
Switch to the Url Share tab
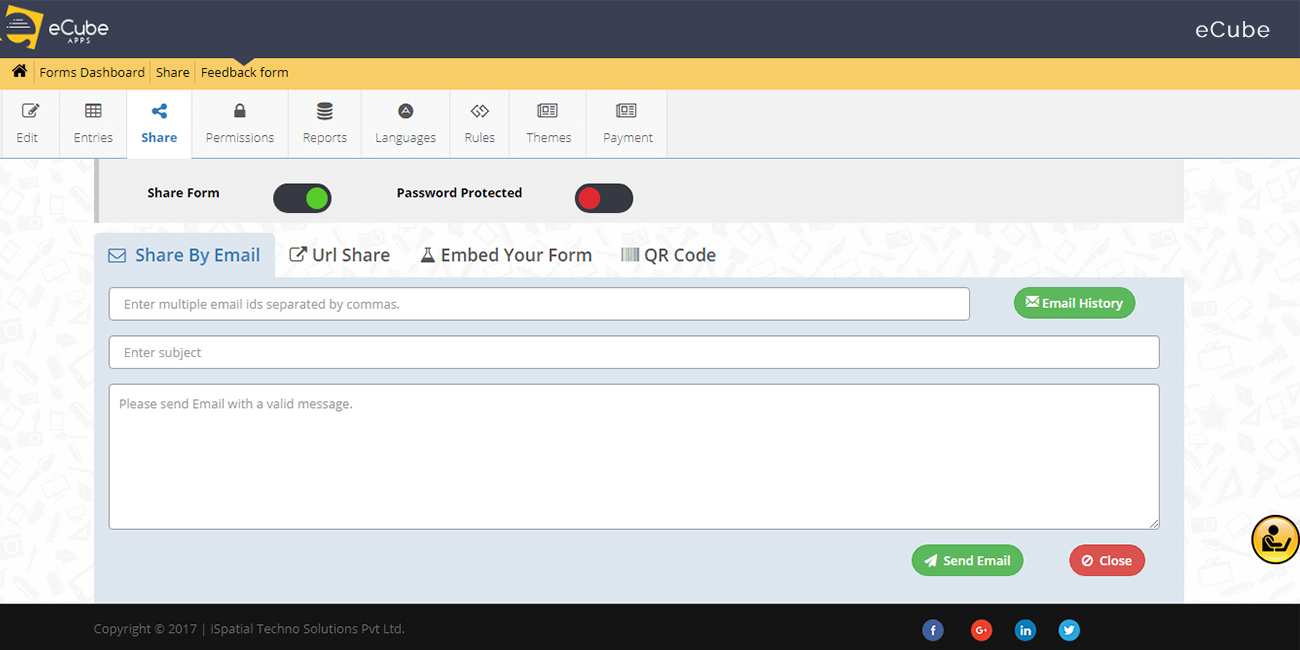(340, 255)
